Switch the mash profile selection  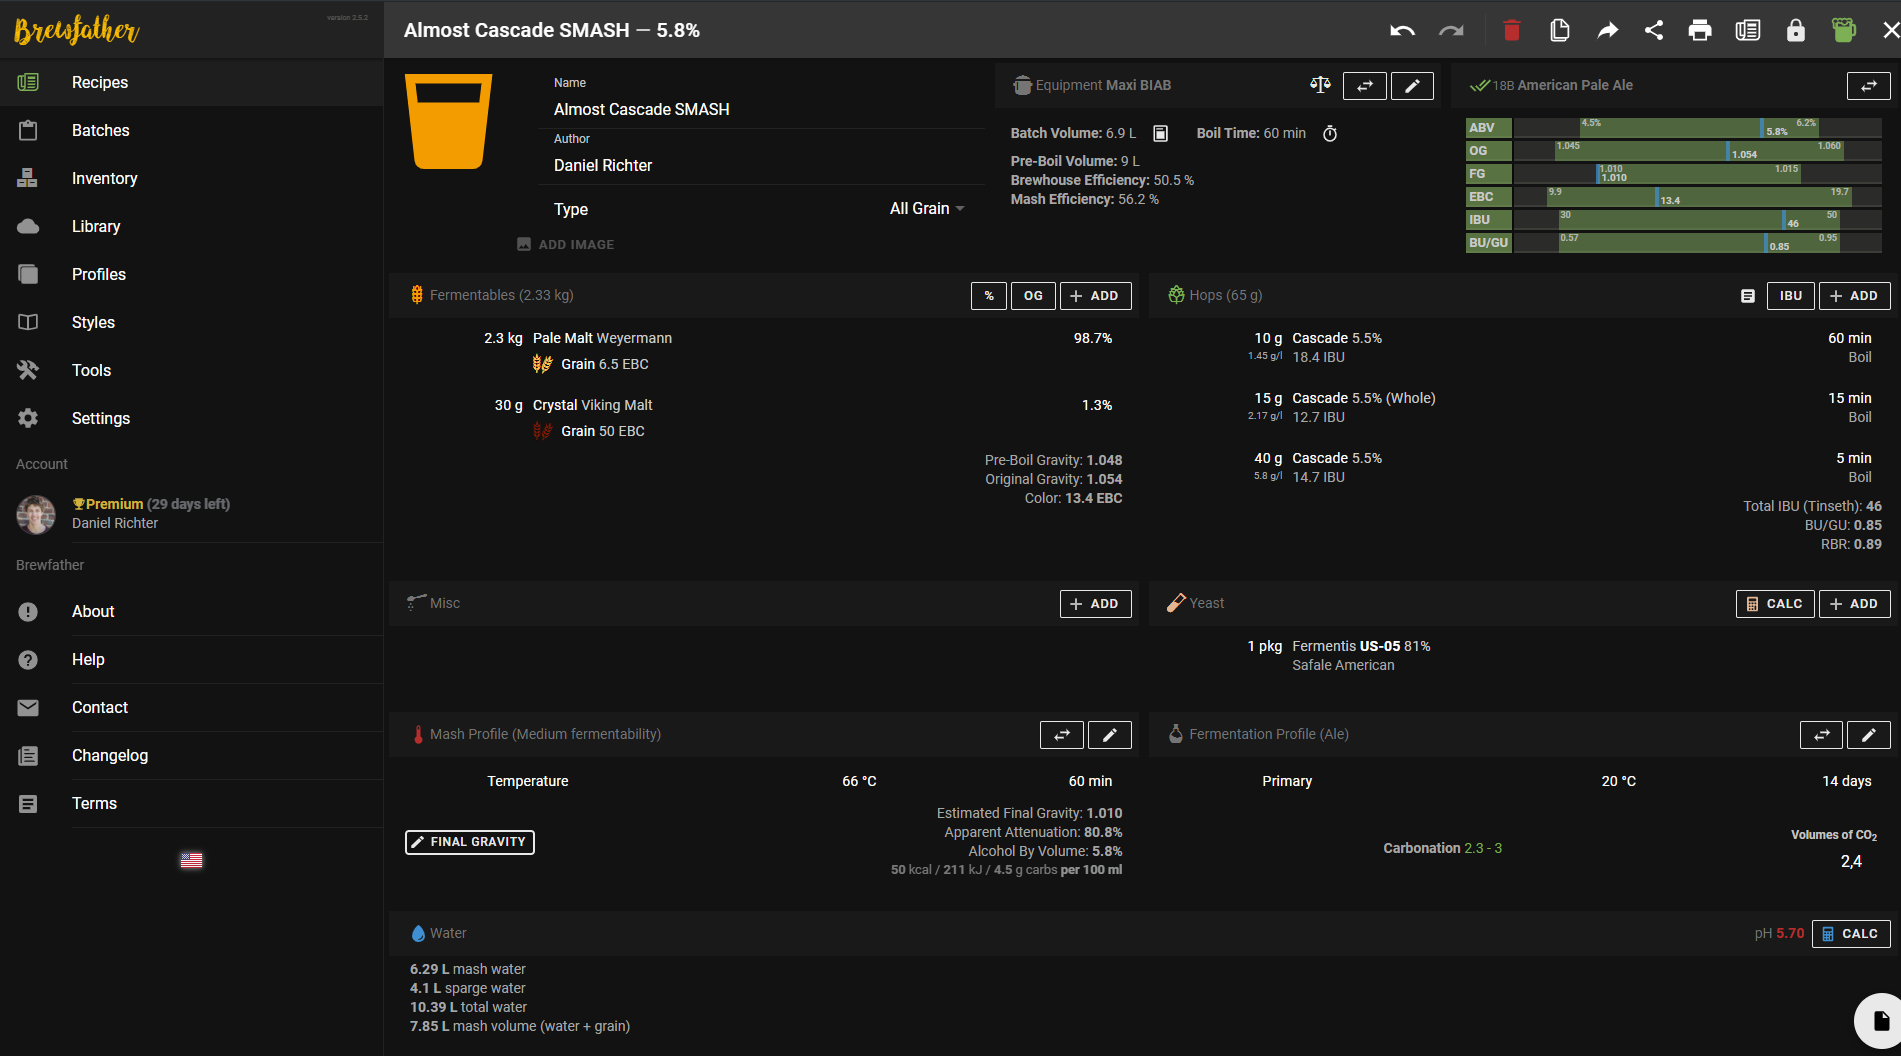pyautogui.click(x=1061, y=735)
